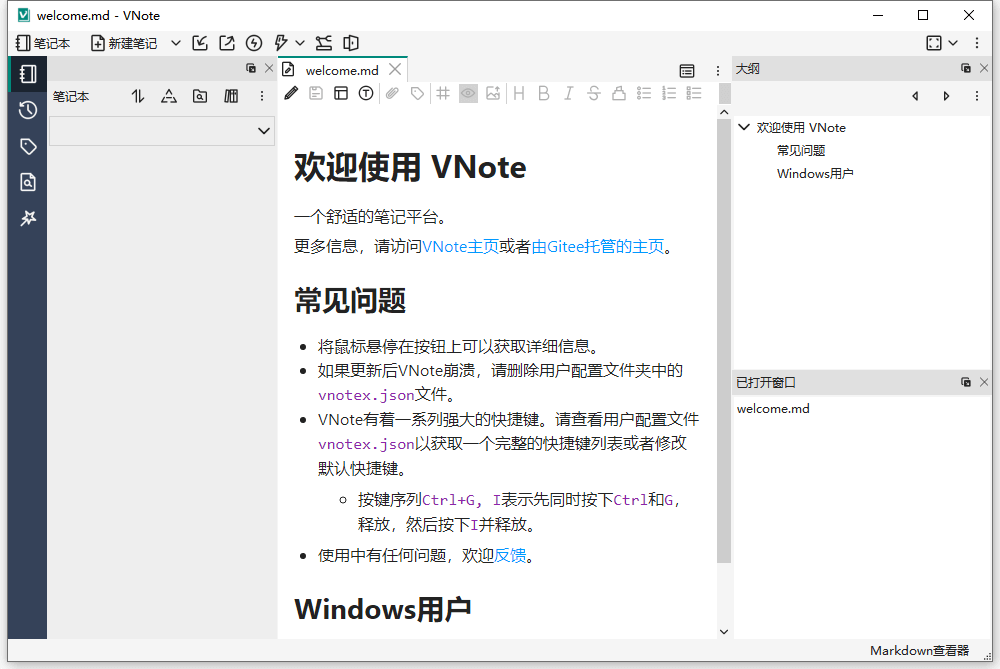This screenshot has height=669, width=1000.
Task: Click the layout panel icon in main toolbar
Action: click(x=351, y=43)
